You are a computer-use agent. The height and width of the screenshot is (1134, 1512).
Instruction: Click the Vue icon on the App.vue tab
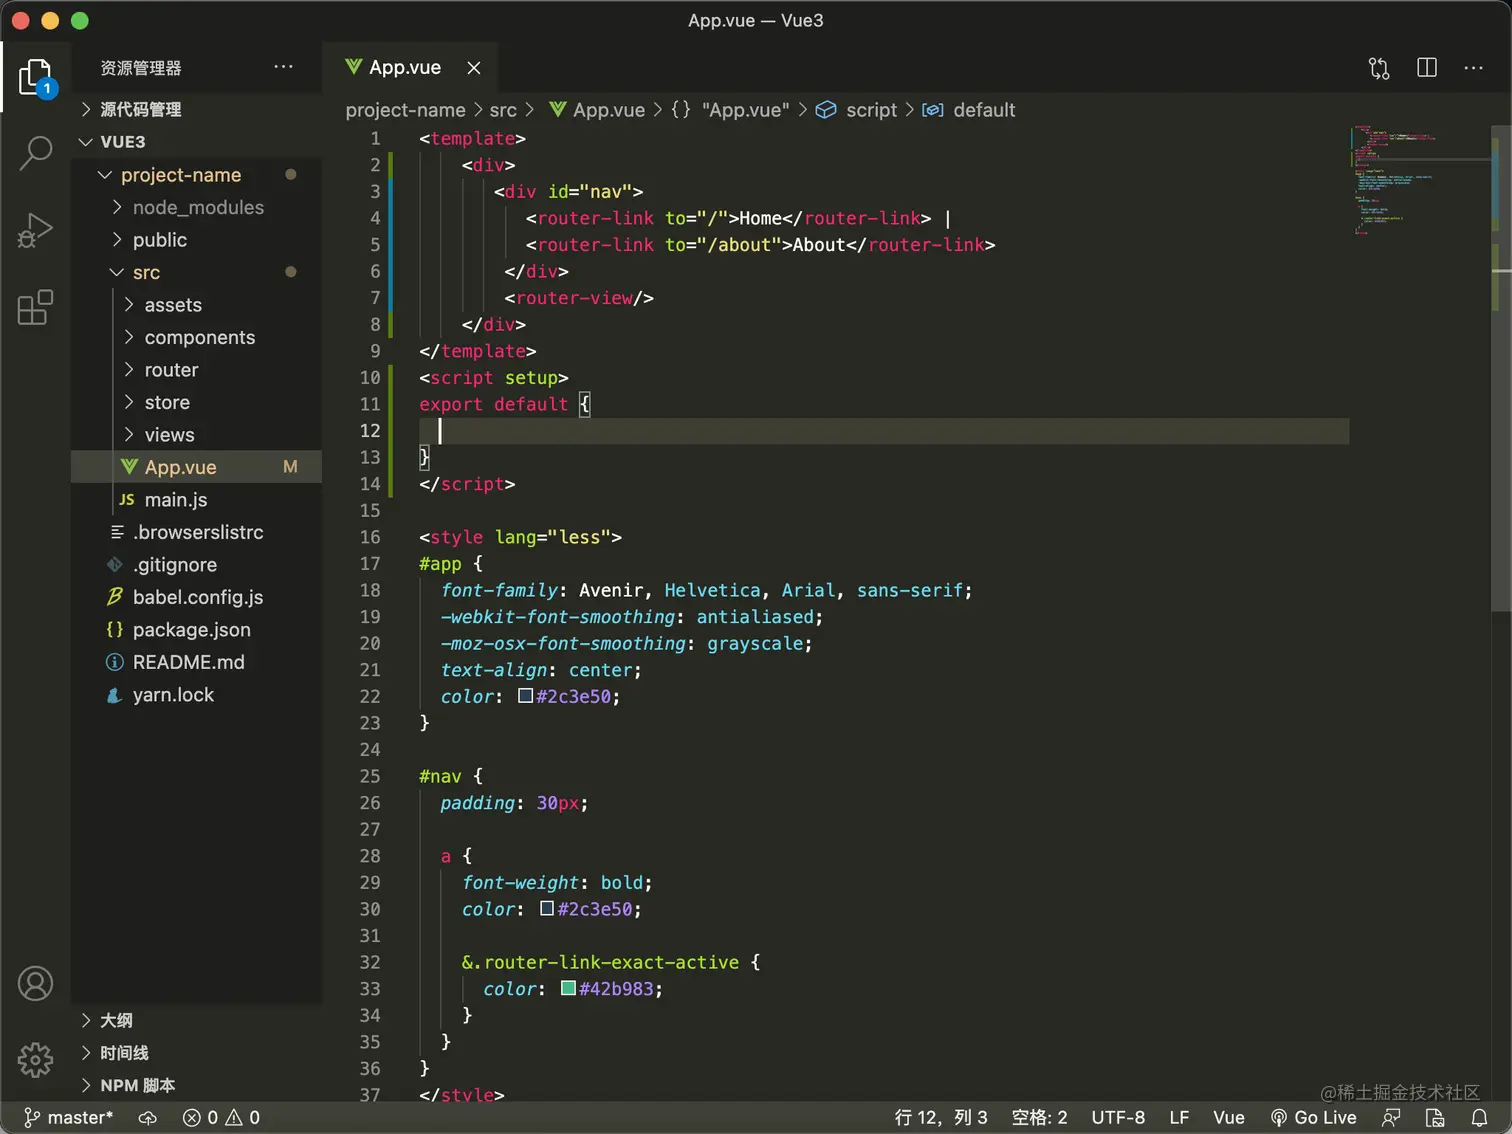click(354, 67)
